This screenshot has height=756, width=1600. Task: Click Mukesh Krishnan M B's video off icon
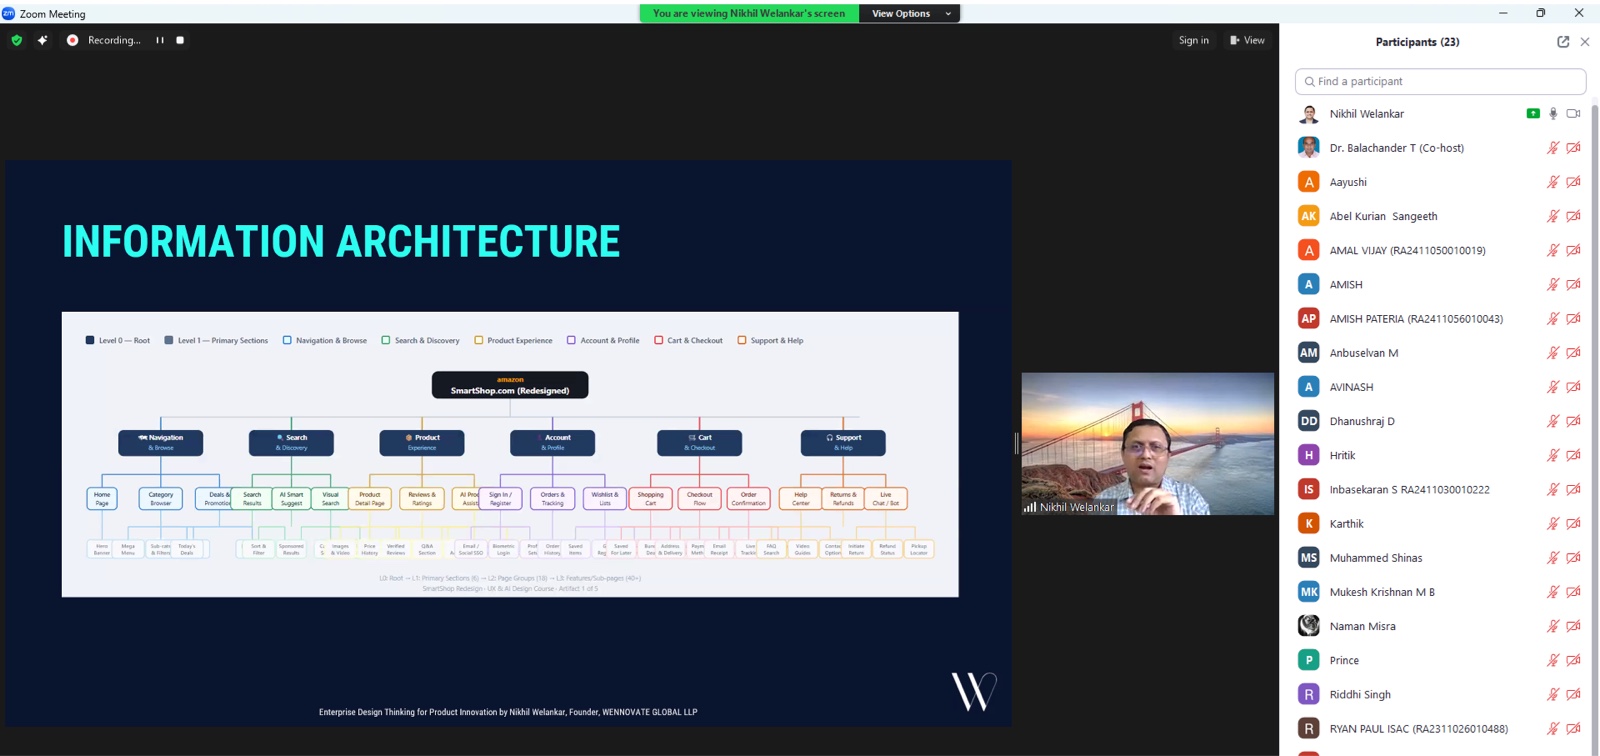point(1573,592)
